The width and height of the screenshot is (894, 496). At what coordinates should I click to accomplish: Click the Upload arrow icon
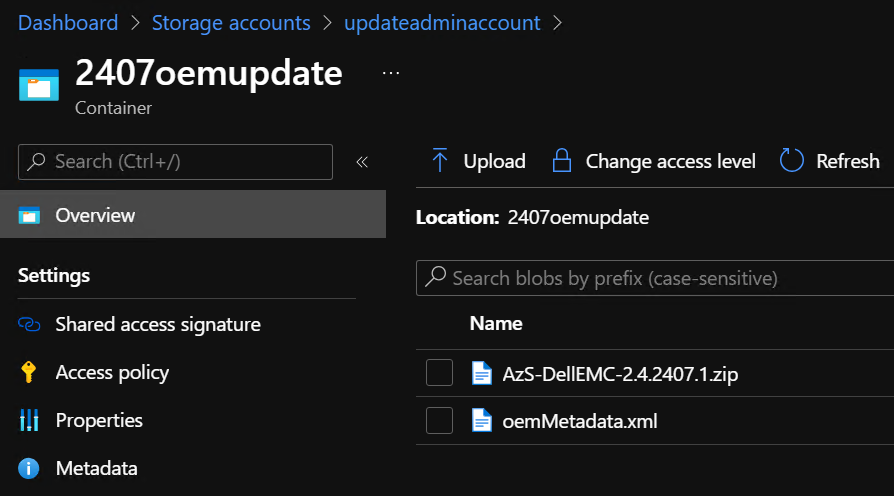pos(439,161)
